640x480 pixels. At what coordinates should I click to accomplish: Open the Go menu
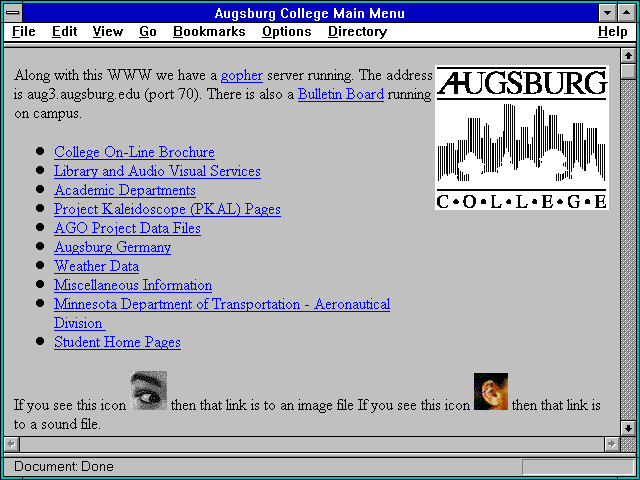[148, 32]
